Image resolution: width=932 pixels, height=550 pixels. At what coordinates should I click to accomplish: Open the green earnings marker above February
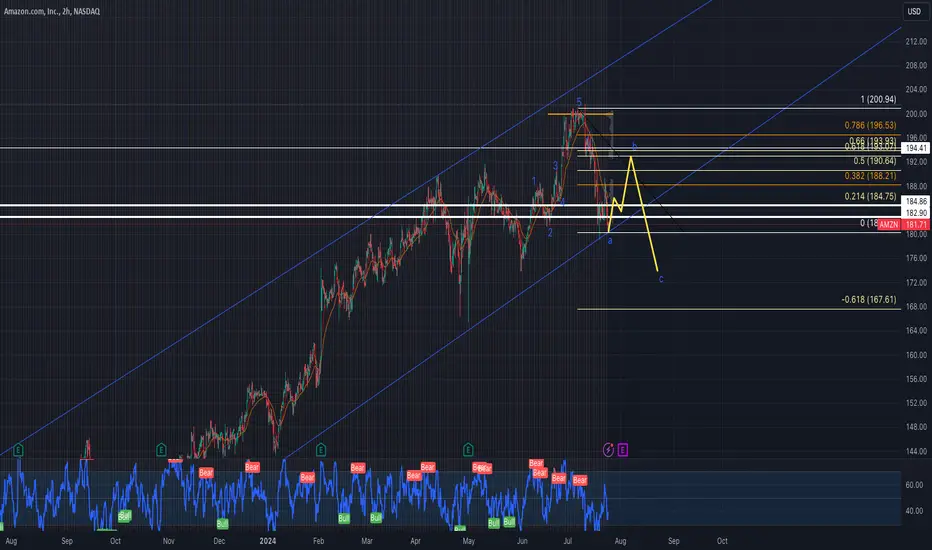[x=321, y=450]
